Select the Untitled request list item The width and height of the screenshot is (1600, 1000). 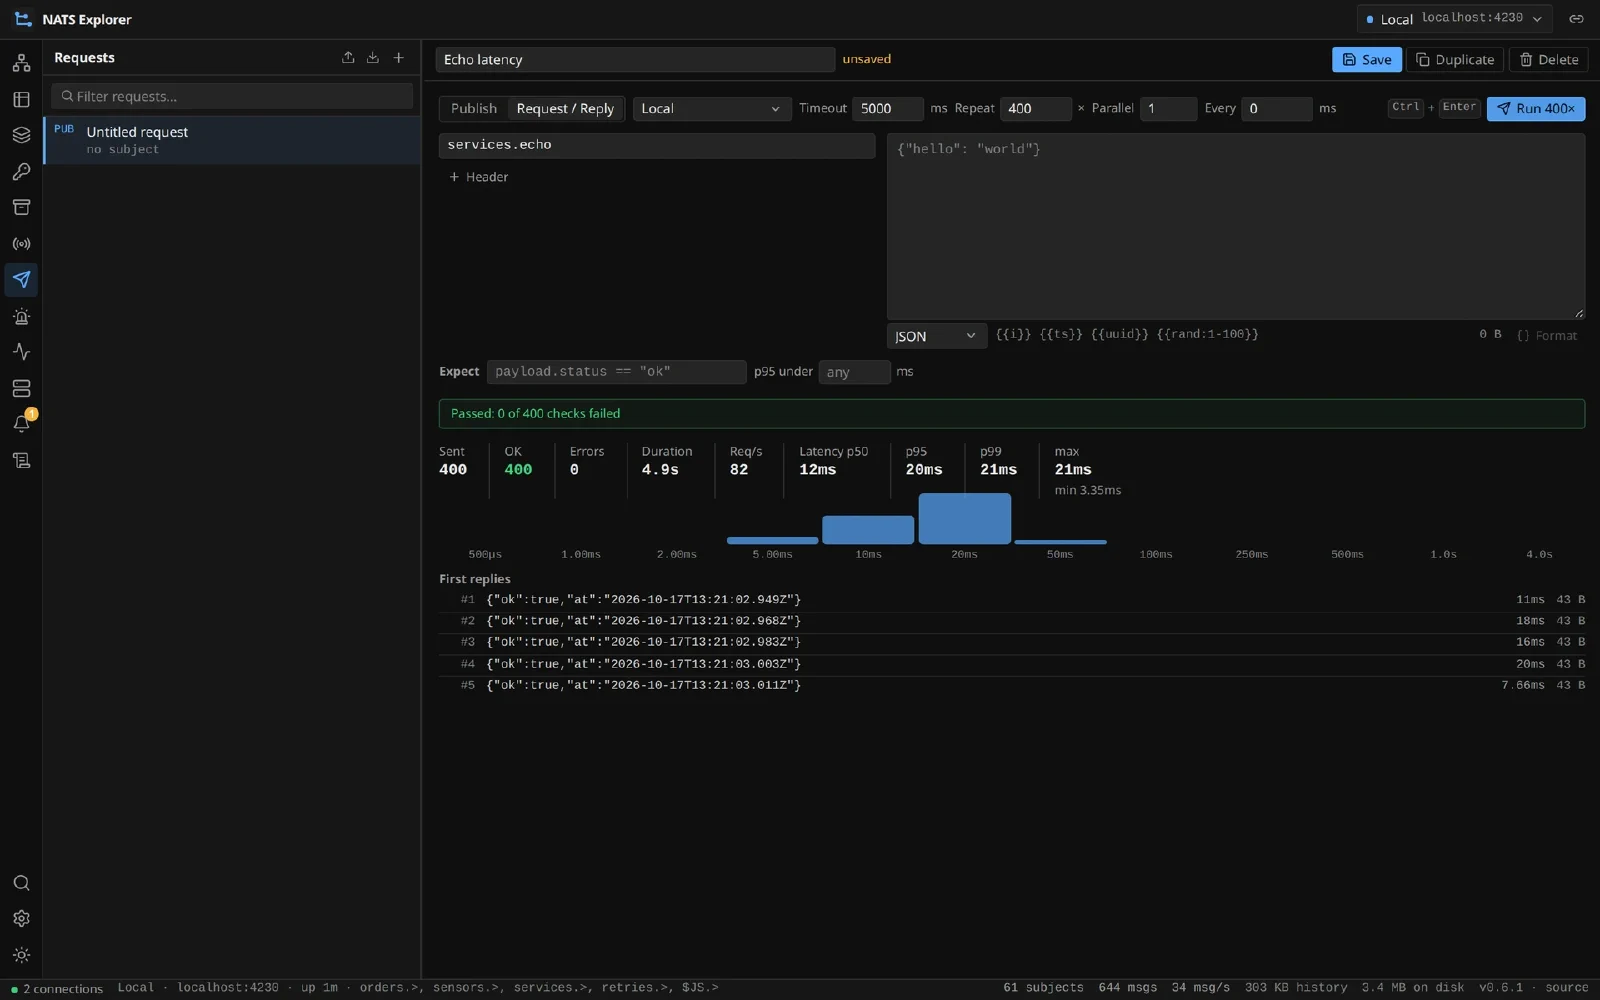click(x=232, y=140)
